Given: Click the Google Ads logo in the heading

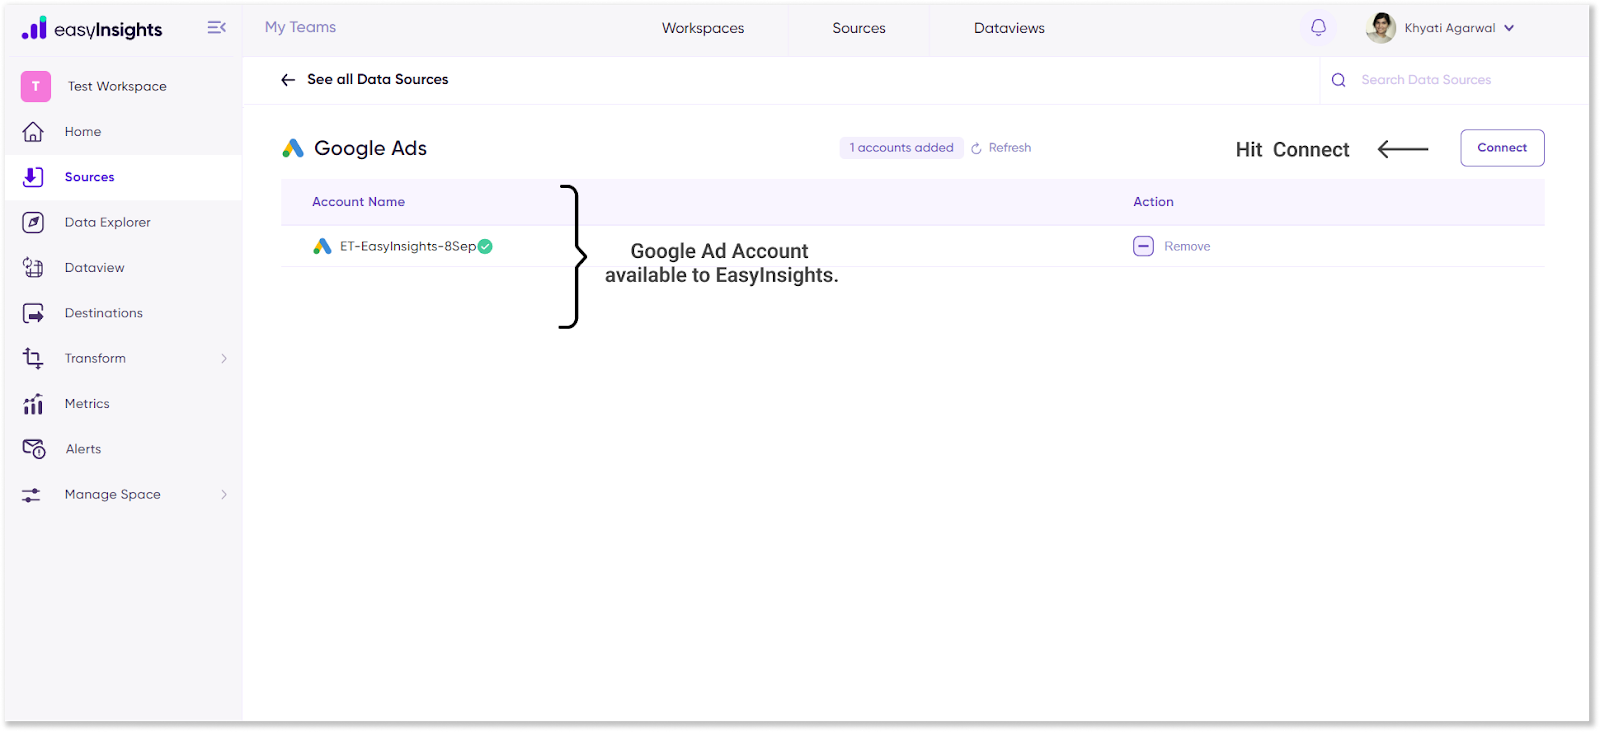Looking at the screenshot, I should 293,148.
